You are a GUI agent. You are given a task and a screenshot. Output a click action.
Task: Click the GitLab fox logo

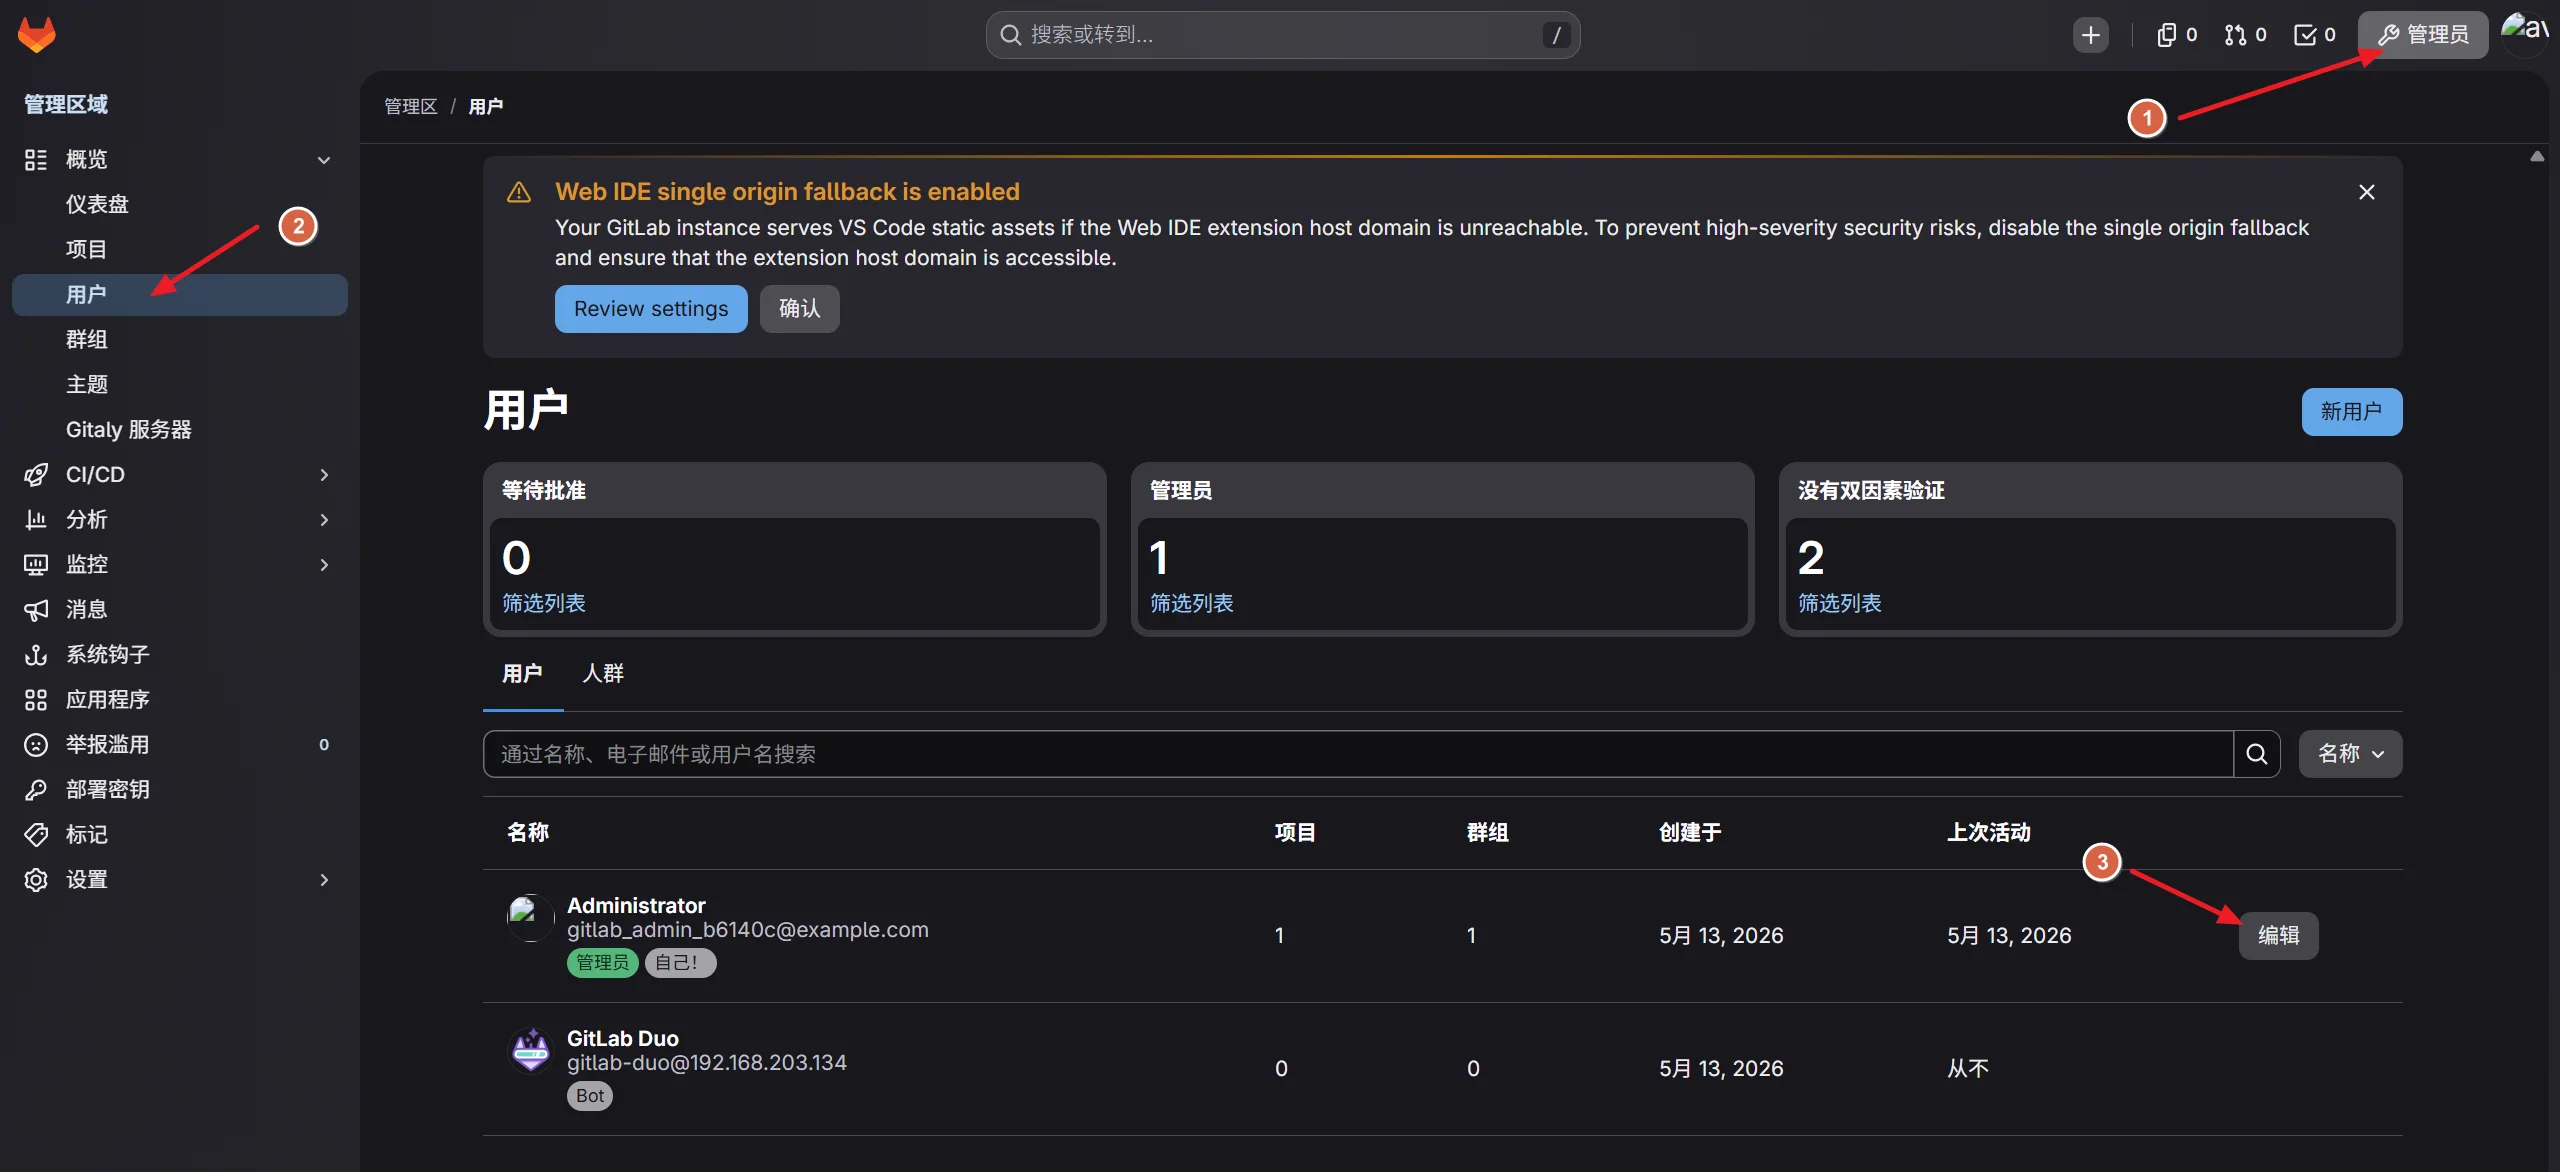(37, 35)
